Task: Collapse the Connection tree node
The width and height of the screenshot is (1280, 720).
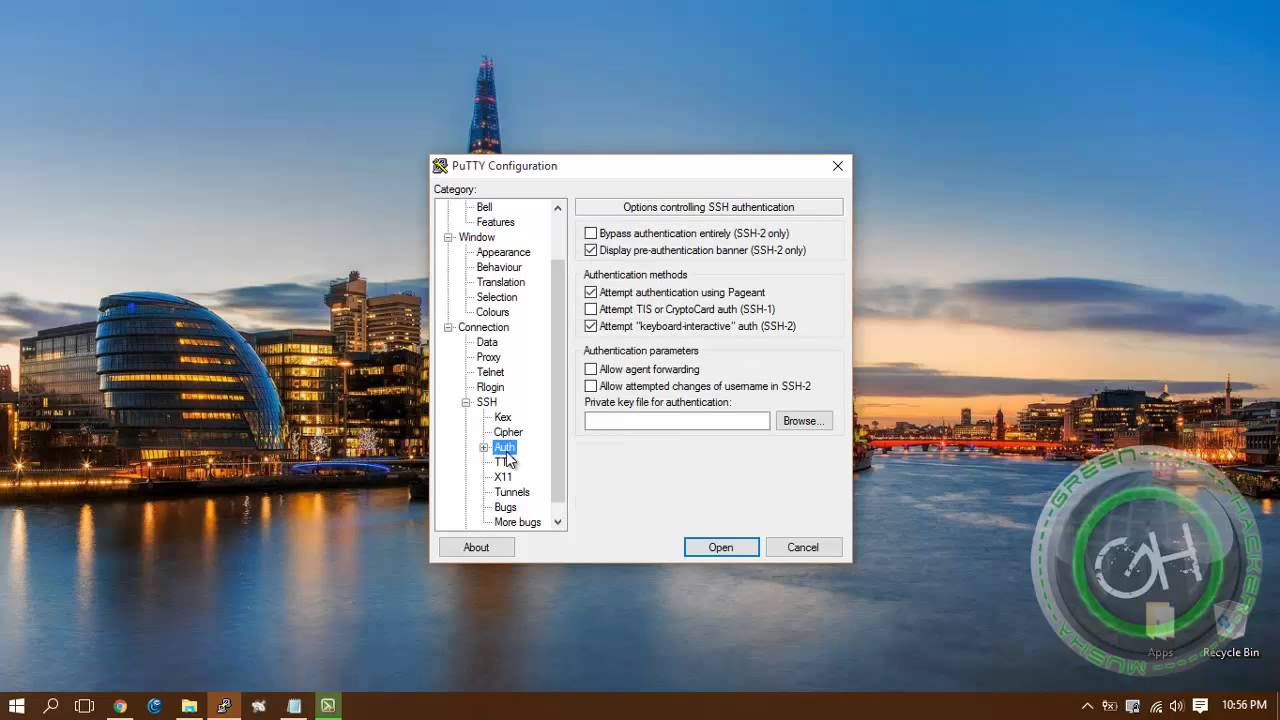Action: 448,327
